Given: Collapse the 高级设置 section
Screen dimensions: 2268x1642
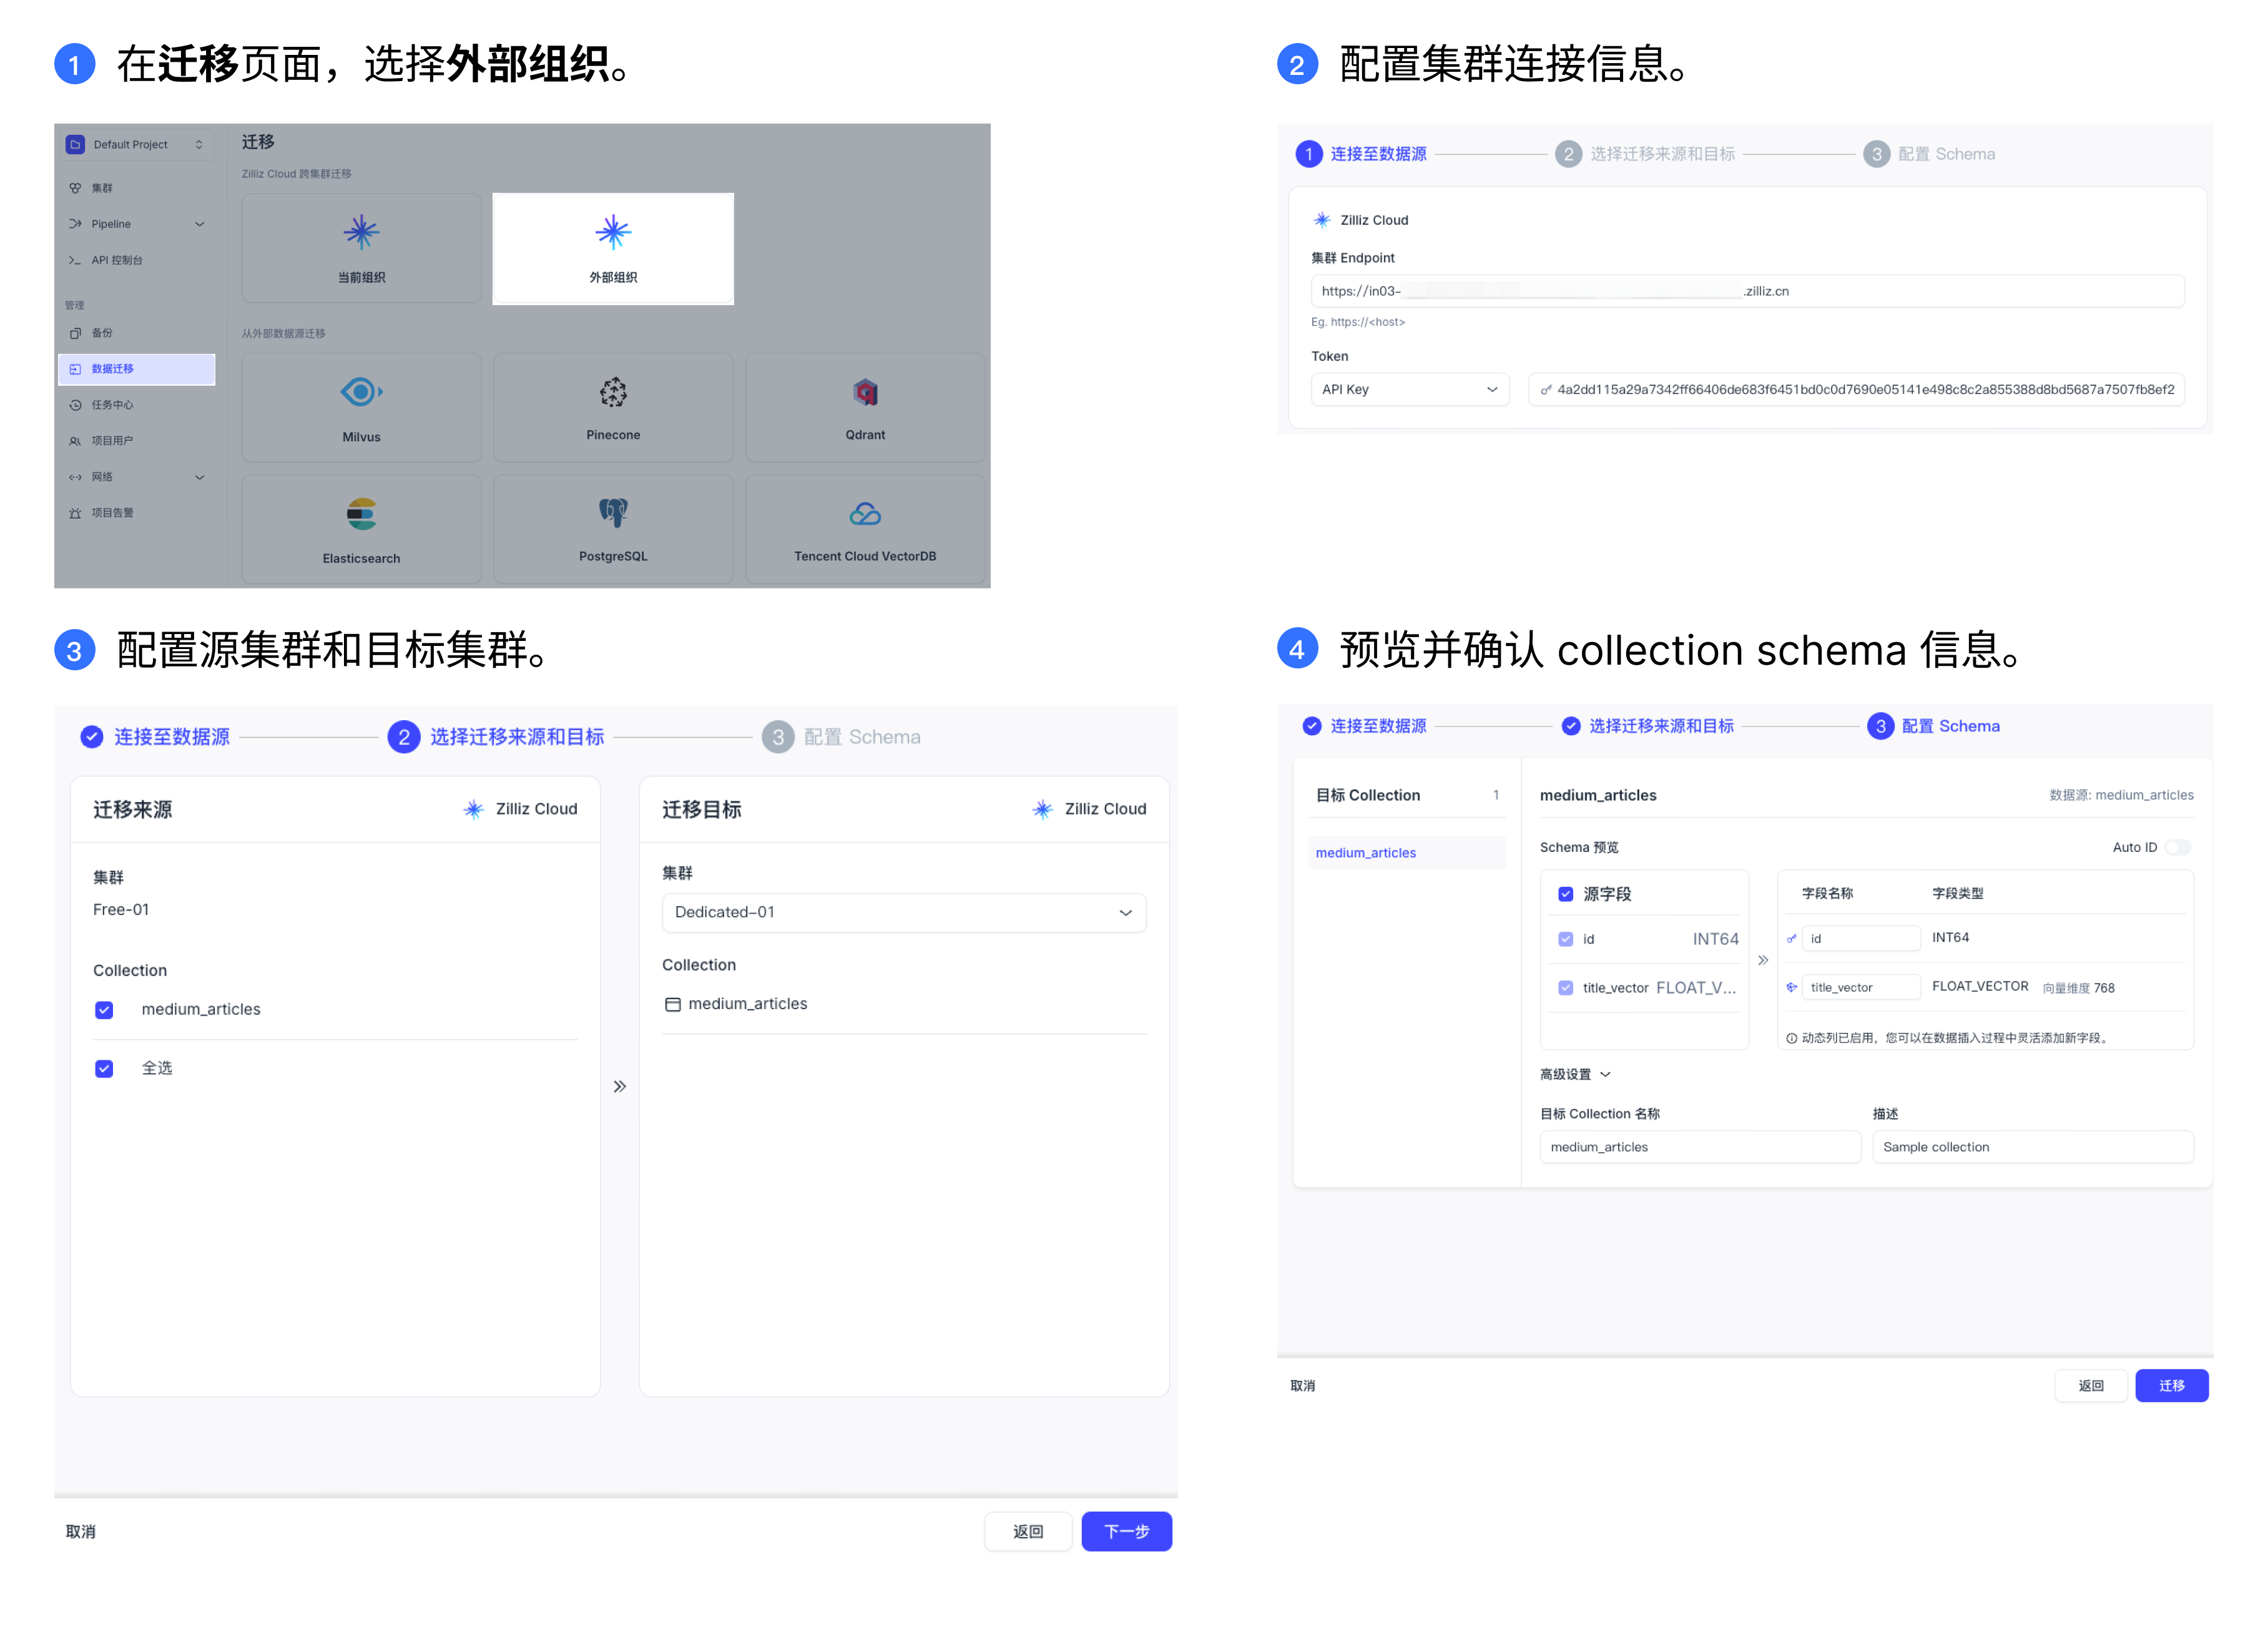Looking at the screenshot, I should click(x=1575, y=1075).
